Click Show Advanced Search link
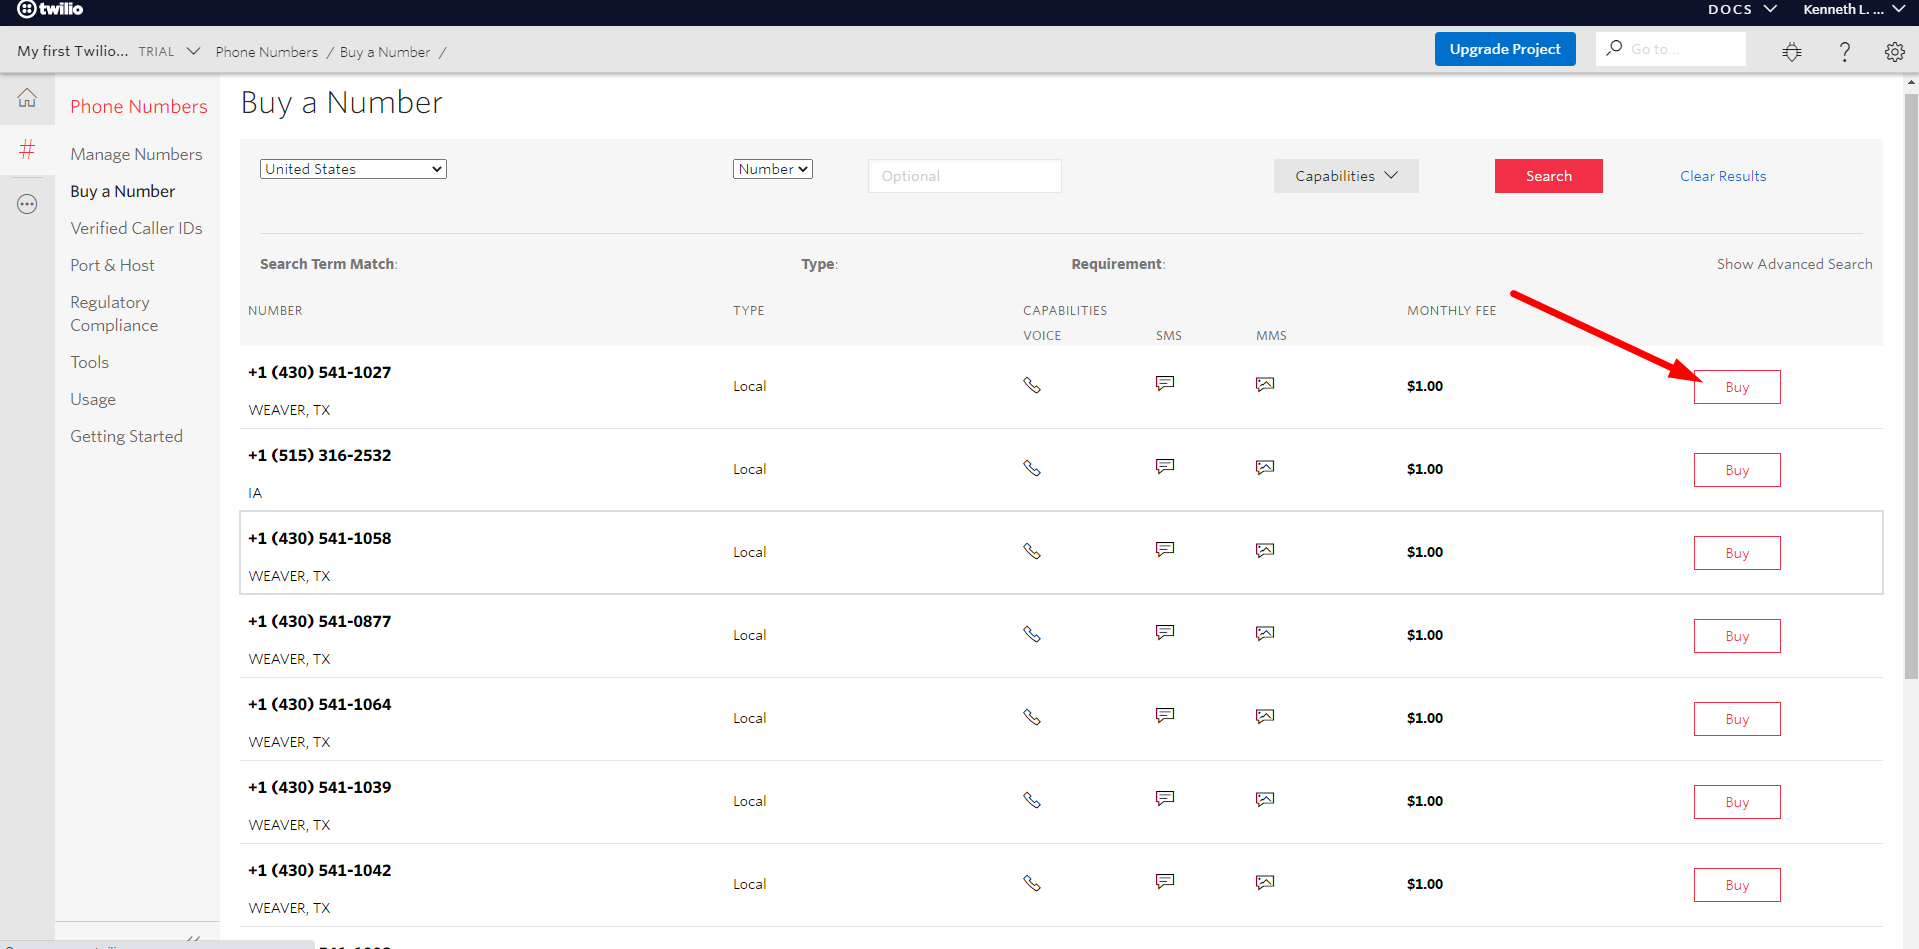This screenshot has width=1919, height=949. [1795, 264]
